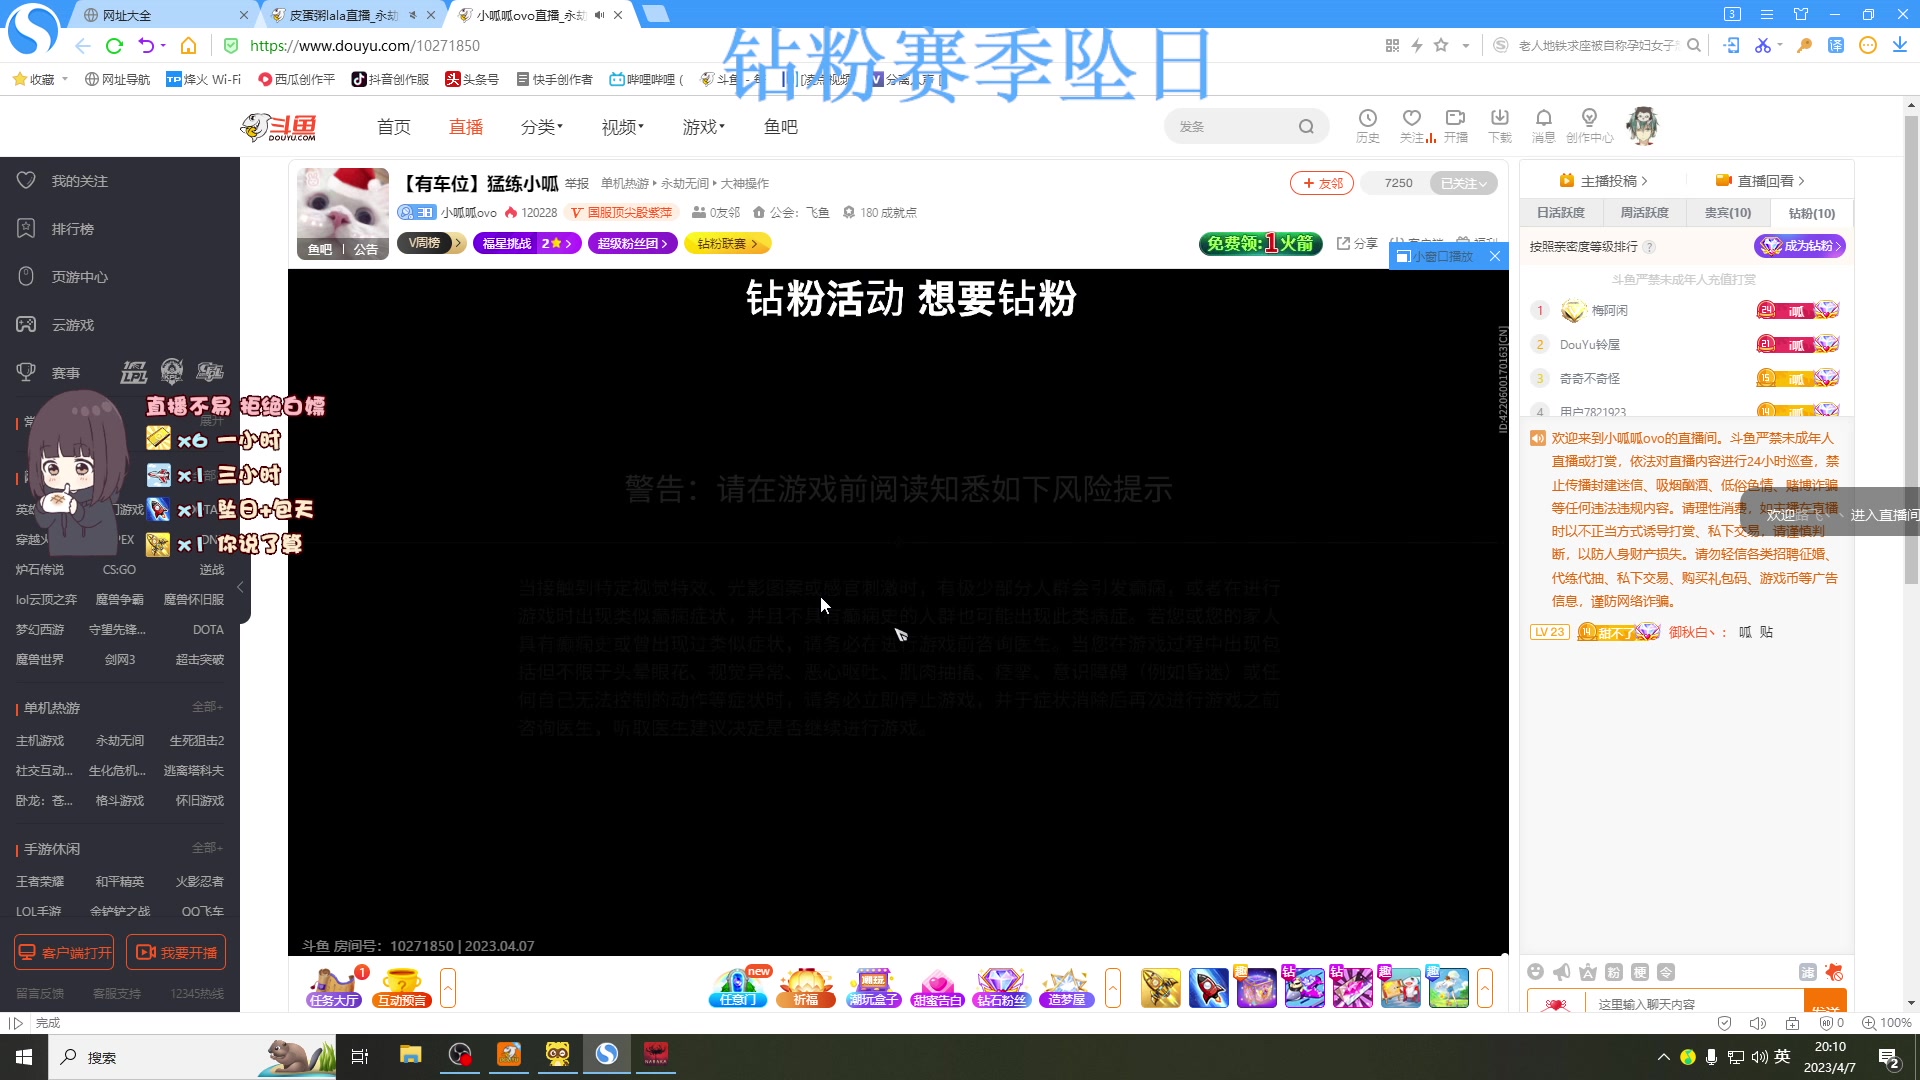The image size is (1920, 1080).
Task: Expand 单机热游 全部 list
Action: [x=207, y=707]
